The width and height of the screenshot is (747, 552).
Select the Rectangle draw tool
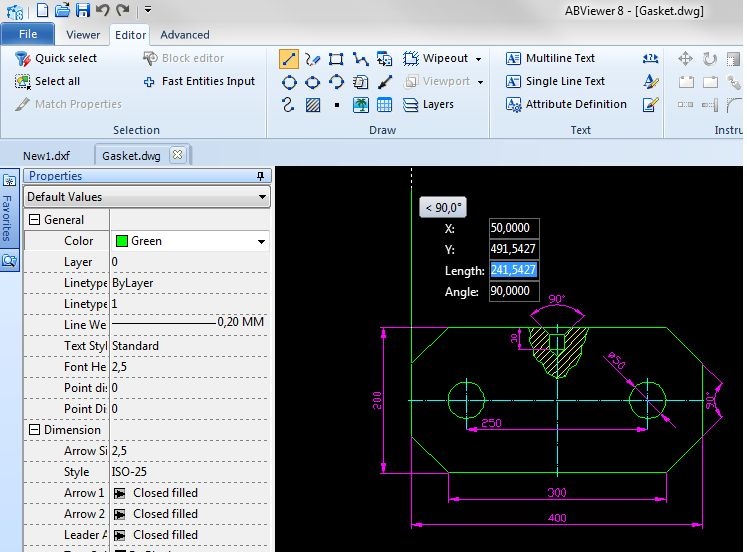click(337, 59)
